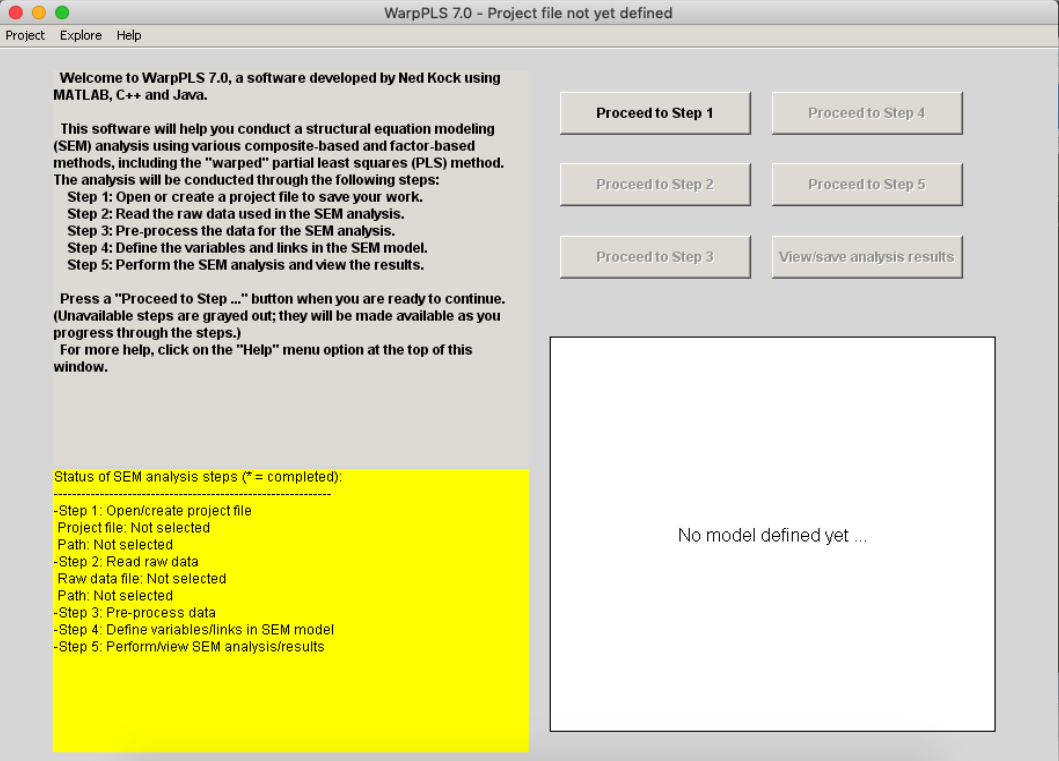
Task: Click Proceed to Step 2 button
Action: pyautogui.click(x=654, y=184)
